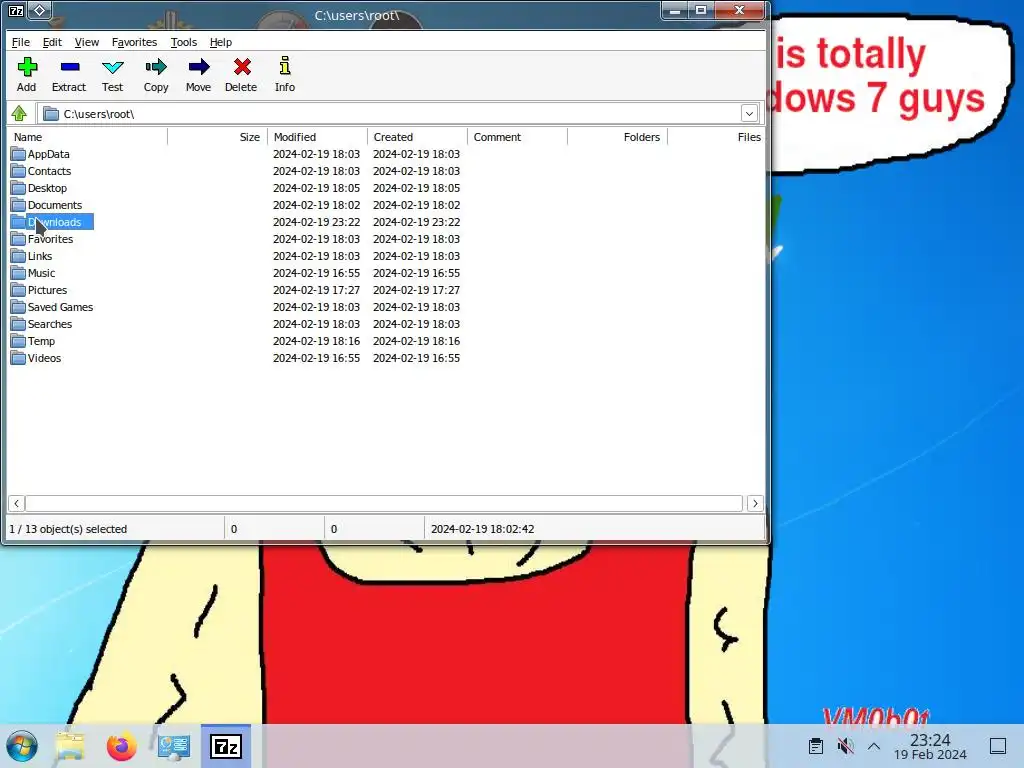Viewport: 1024px width, 768px height.
Task: Click the Extract toolbar icon
Action: 69,67
